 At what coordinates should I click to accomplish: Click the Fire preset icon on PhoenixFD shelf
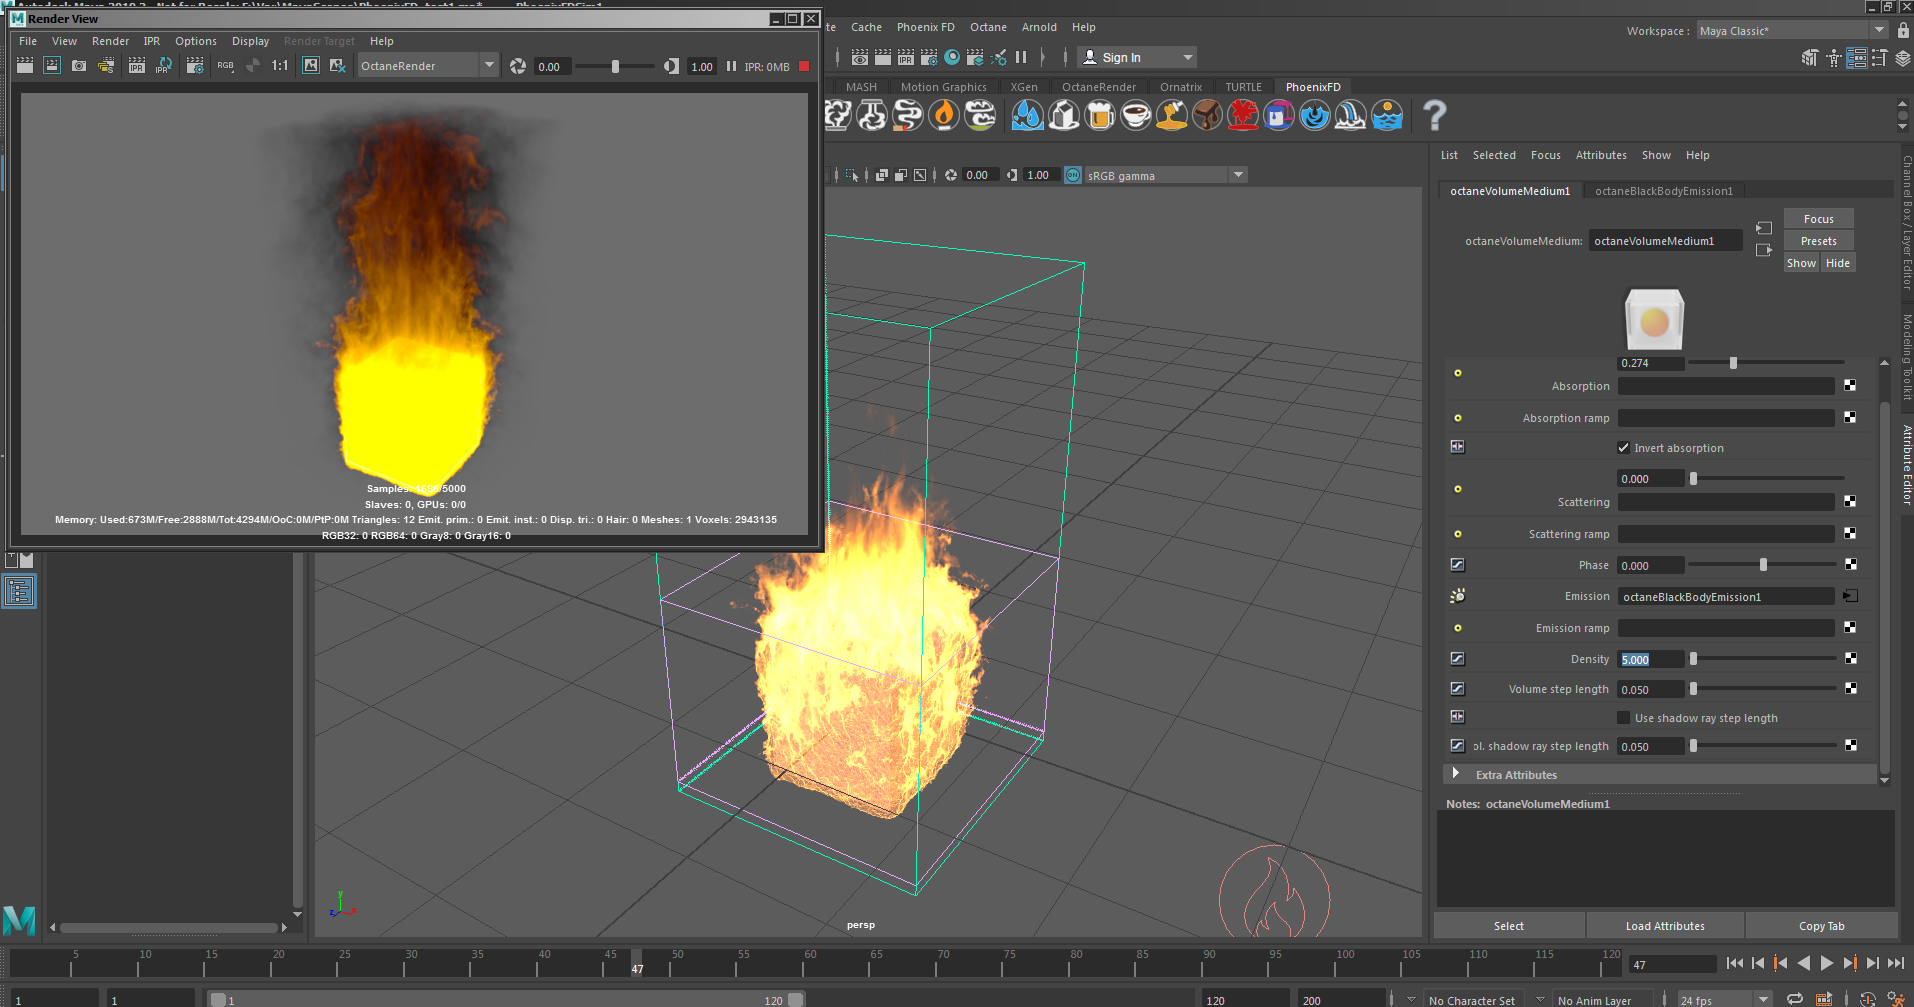(943, 115)
